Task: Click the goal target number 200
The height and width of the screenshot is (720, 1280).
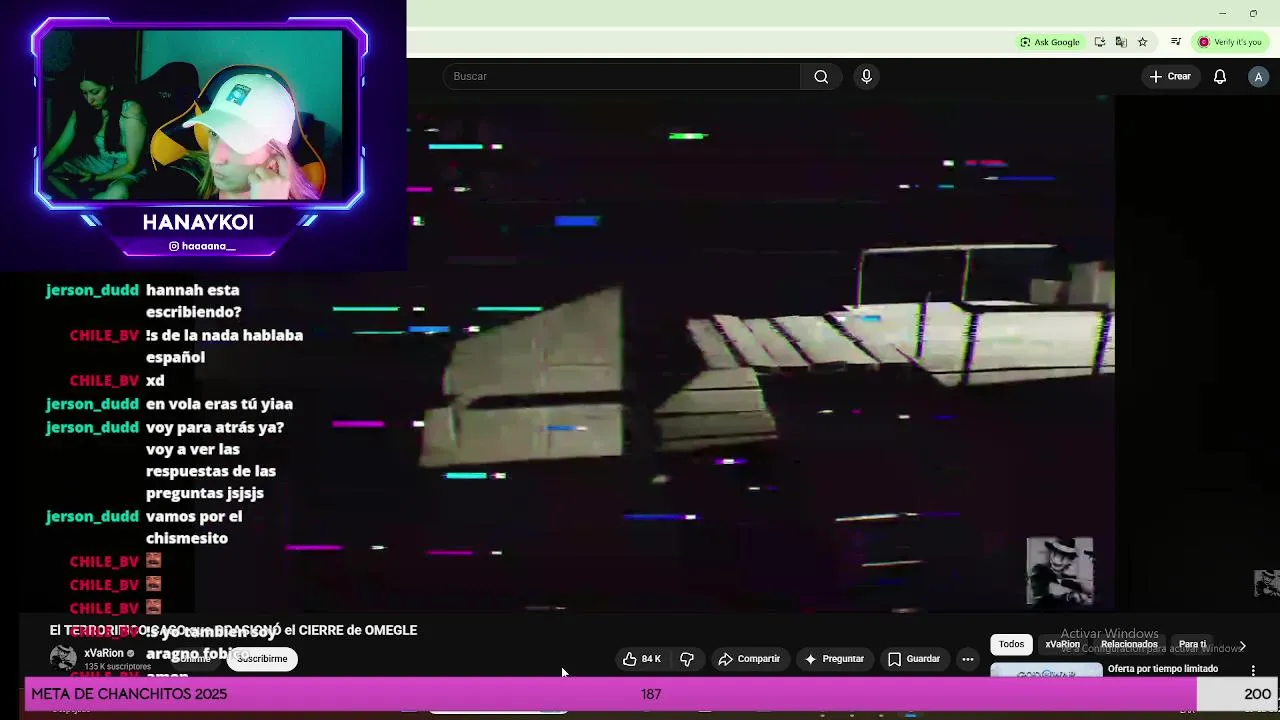Action: (x=1257, y=694)
